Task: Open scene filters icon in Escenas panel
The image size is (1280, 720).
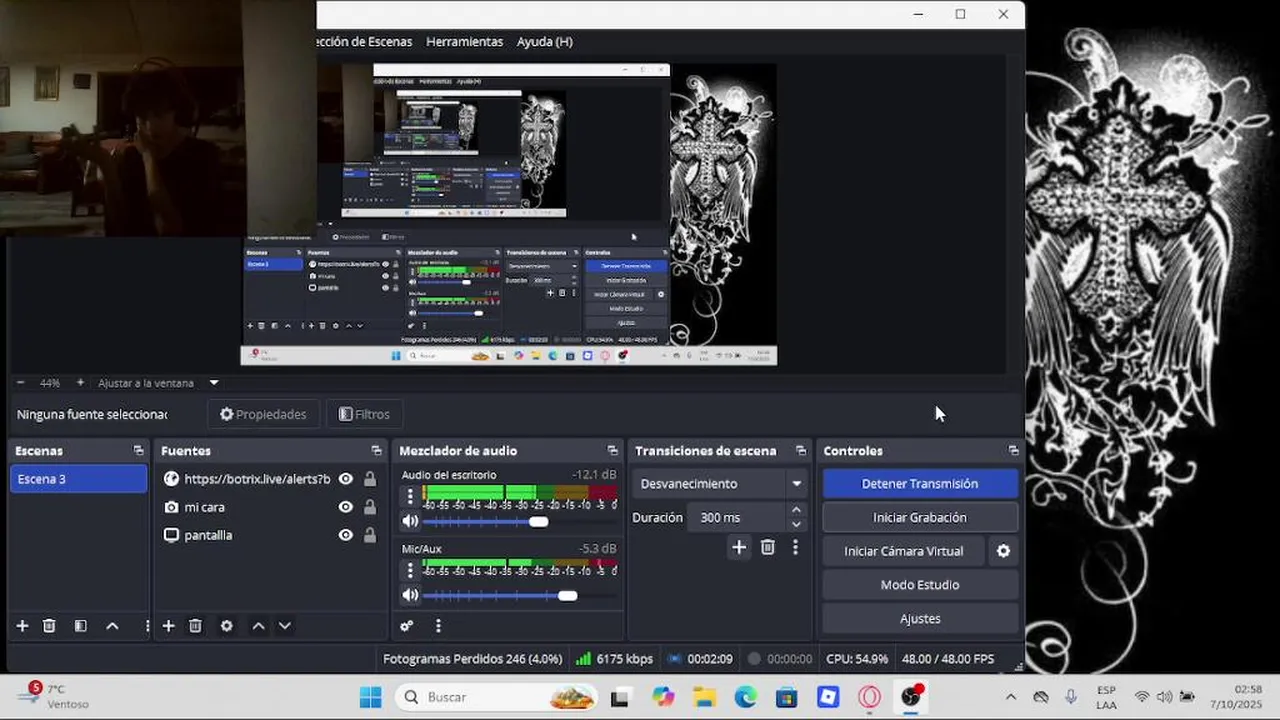Action: (x=81, y=626)
